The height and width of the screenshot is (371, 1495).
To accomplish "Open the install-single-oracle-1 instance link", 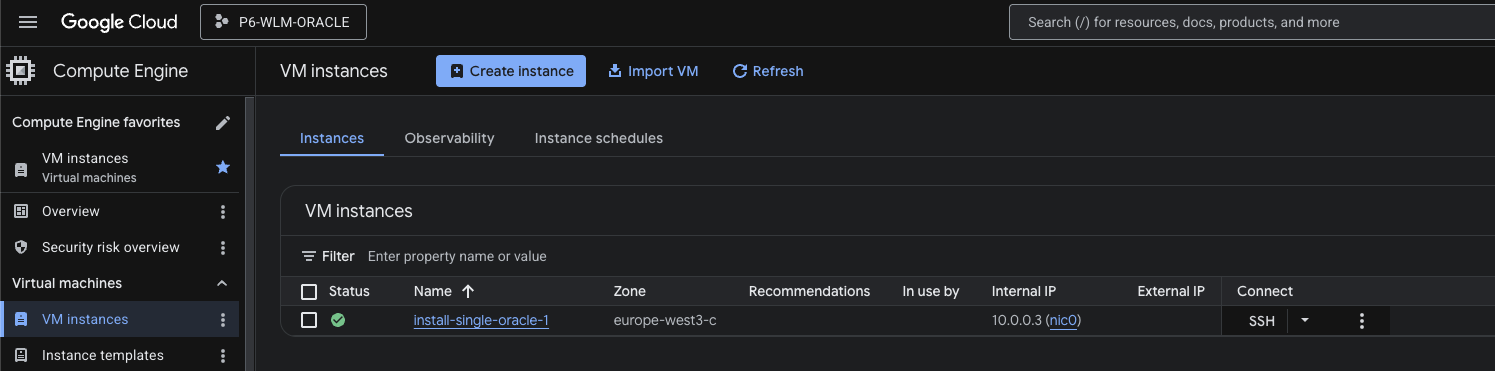I will pyautogui.click(x=481, y=320).
